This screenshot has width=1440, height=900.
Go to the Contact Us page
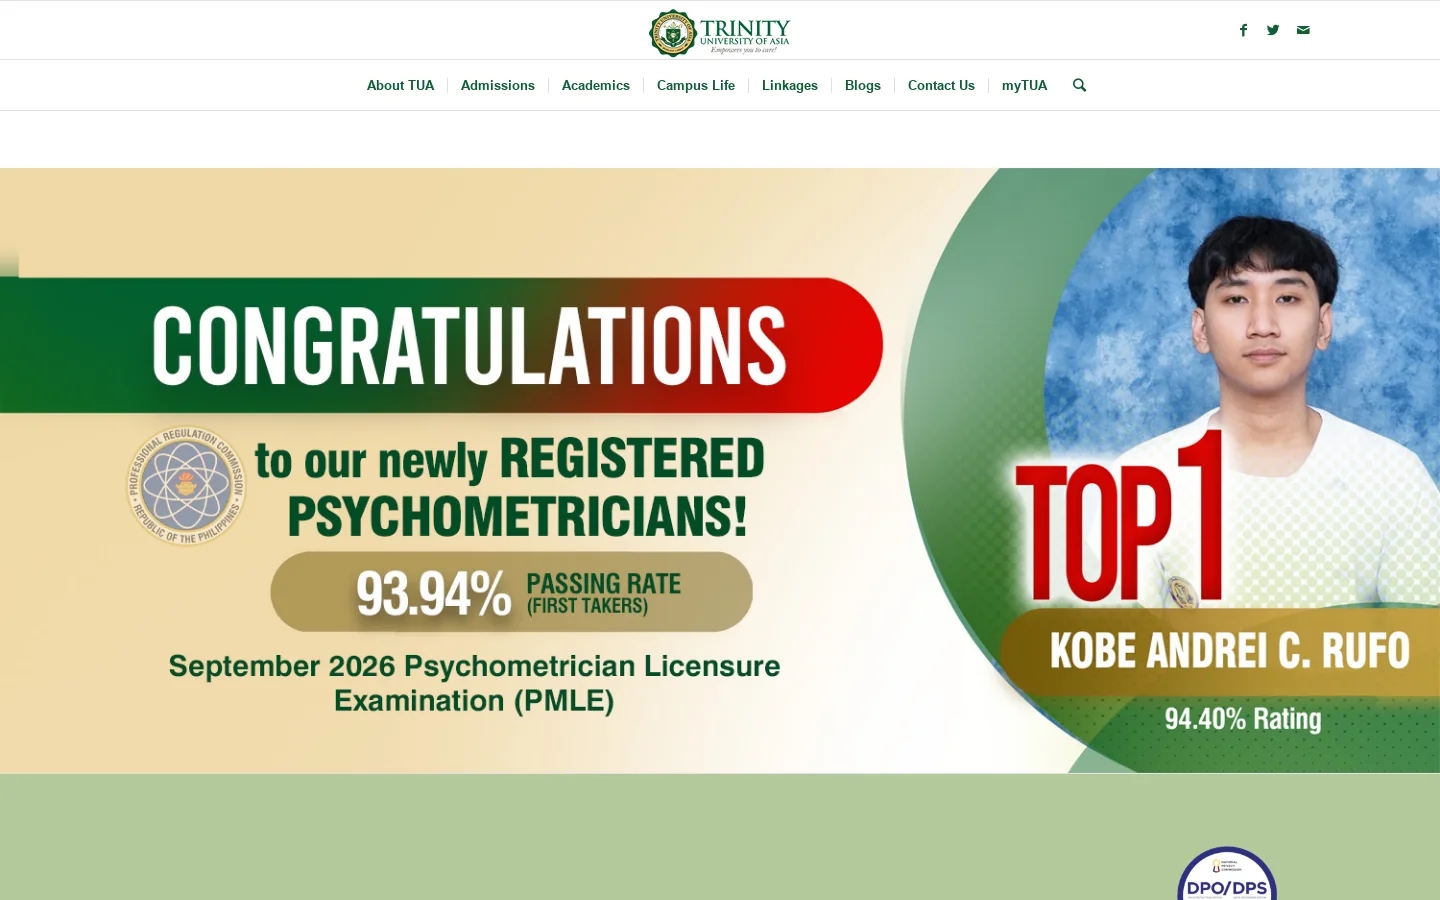(941, 85)
